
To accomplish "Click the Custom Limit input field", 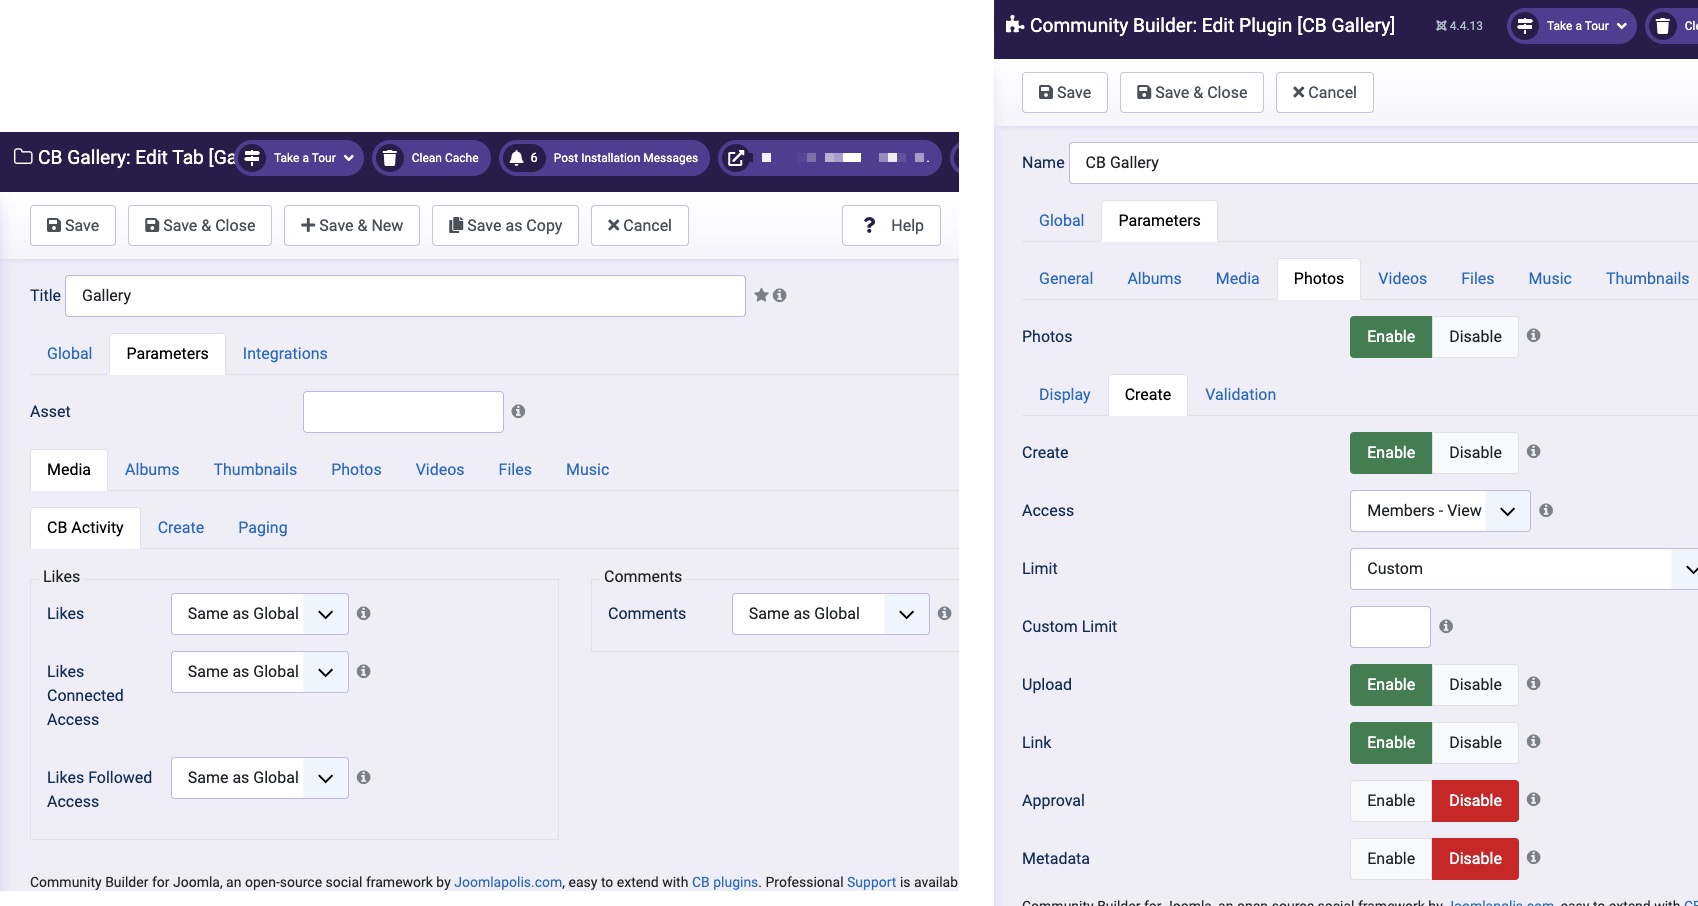I will pos(1390,627).
